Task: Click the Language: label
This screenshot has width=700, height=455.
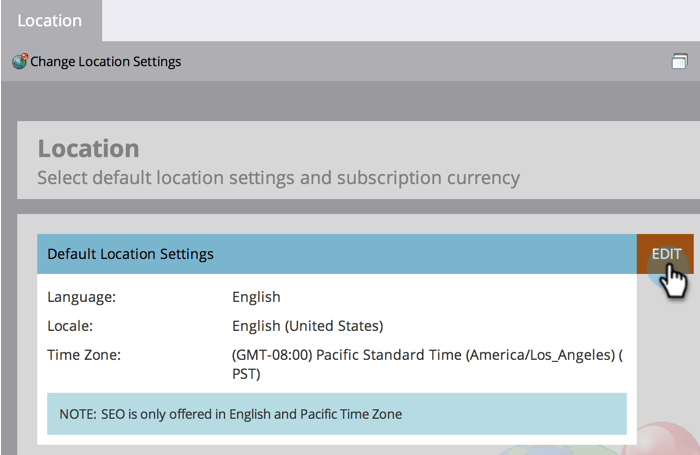Action: tap(82, 297)
